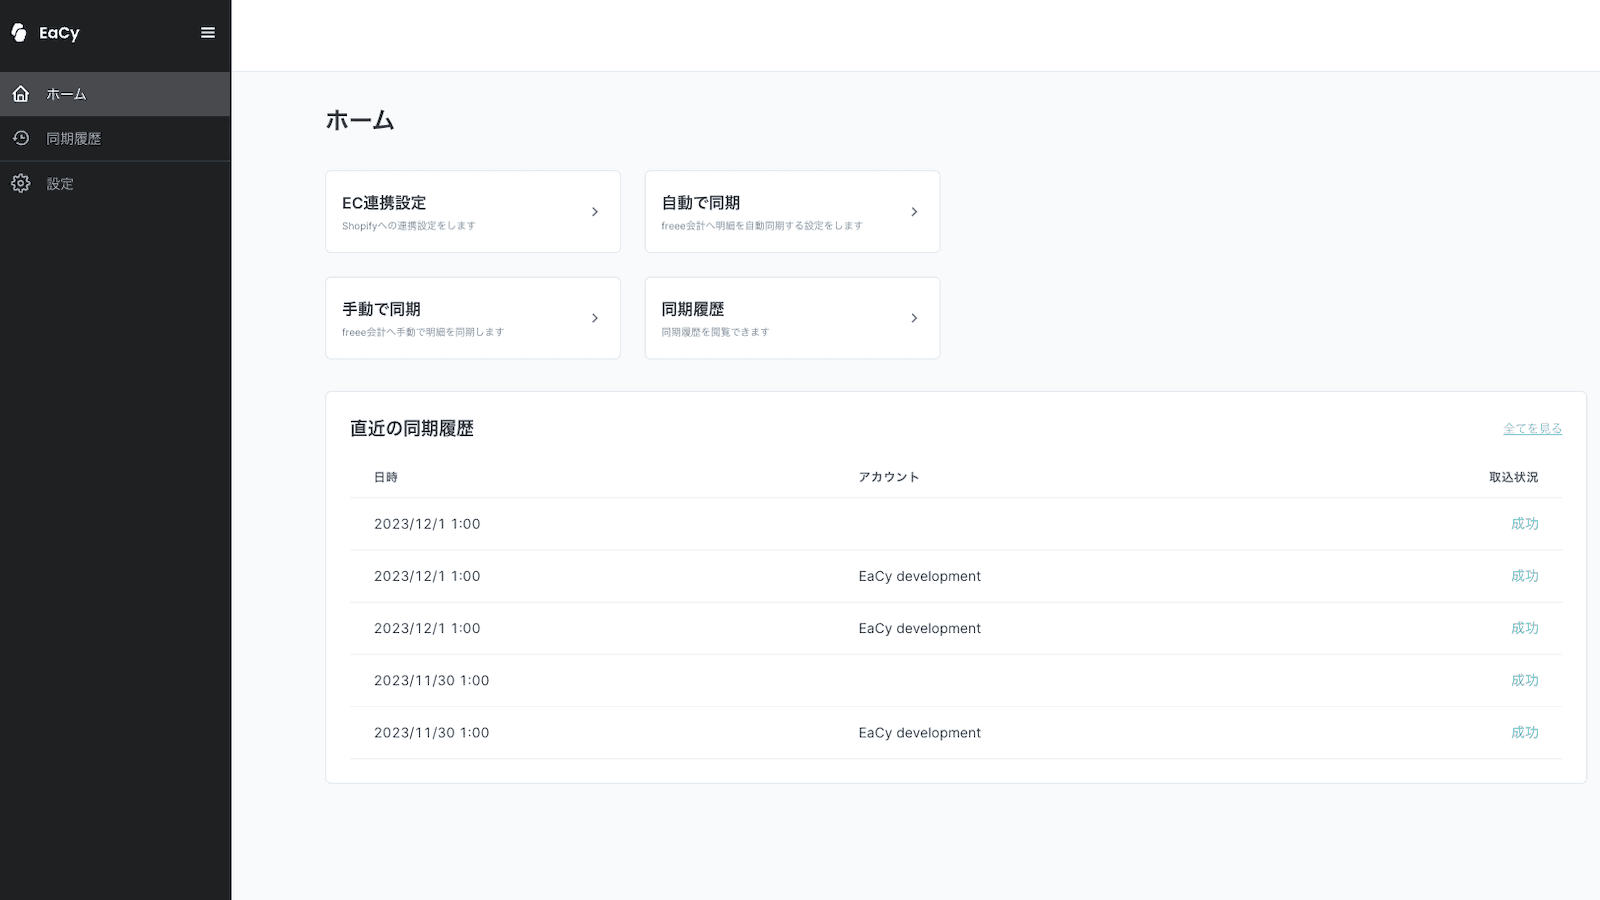Click the 全てを見る link
This screenshot has height=900, width=1600.
click(x=1532, y=429)
